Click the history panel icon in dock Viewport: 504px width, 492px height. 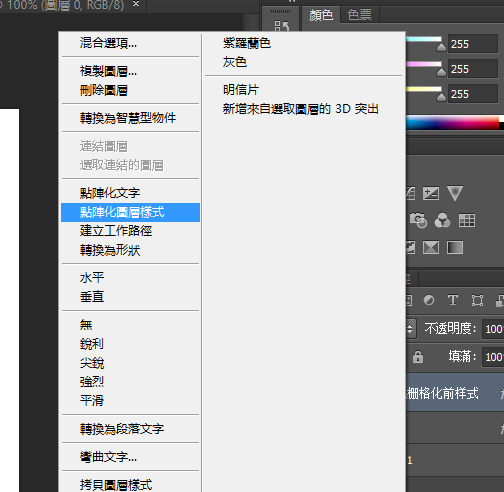click(282, 26)
